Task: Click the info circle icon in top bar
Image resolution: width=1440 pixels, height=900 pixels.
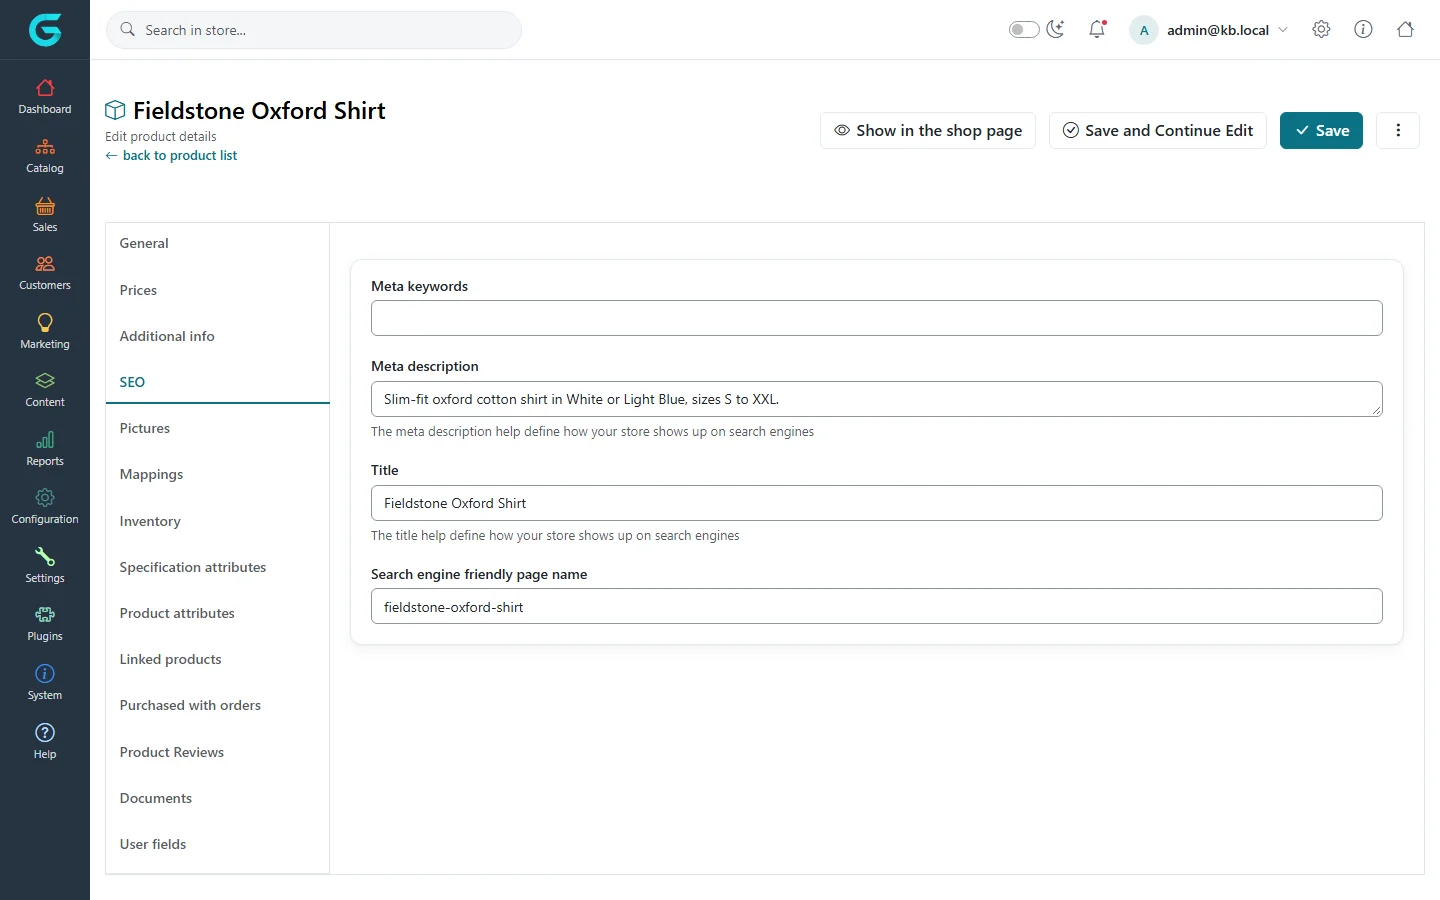Action: point(1363,30)
